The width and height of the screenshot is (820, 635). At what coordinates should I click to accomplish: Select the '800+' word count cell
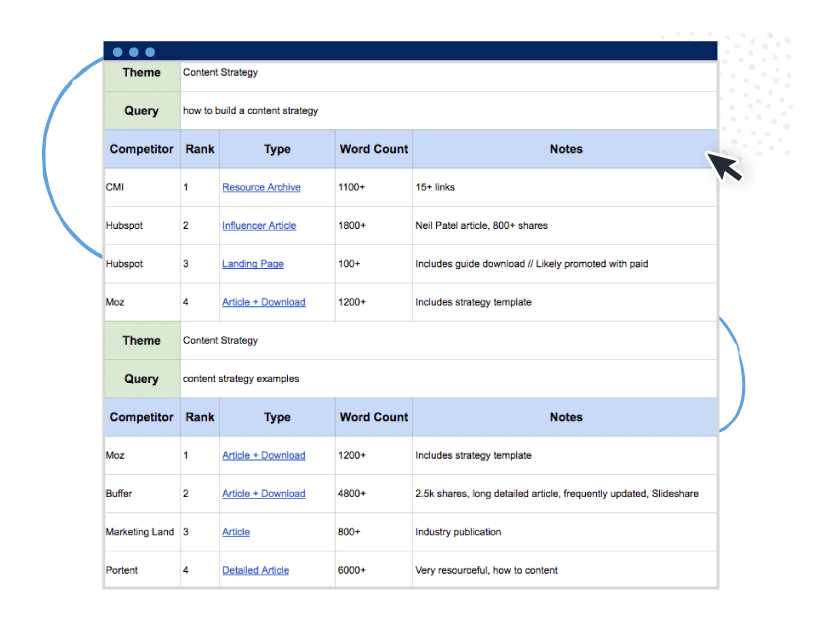(x=374, y=532)
